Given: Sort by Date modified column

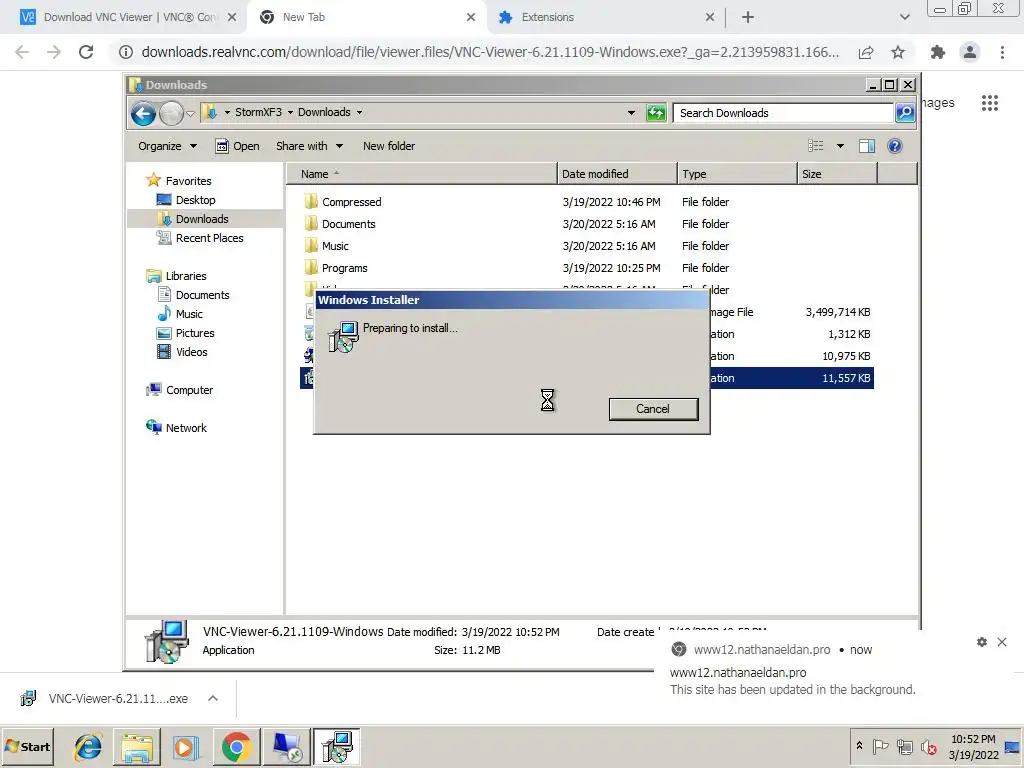Looking at the screenshot, I should click(x=617, y=174).
